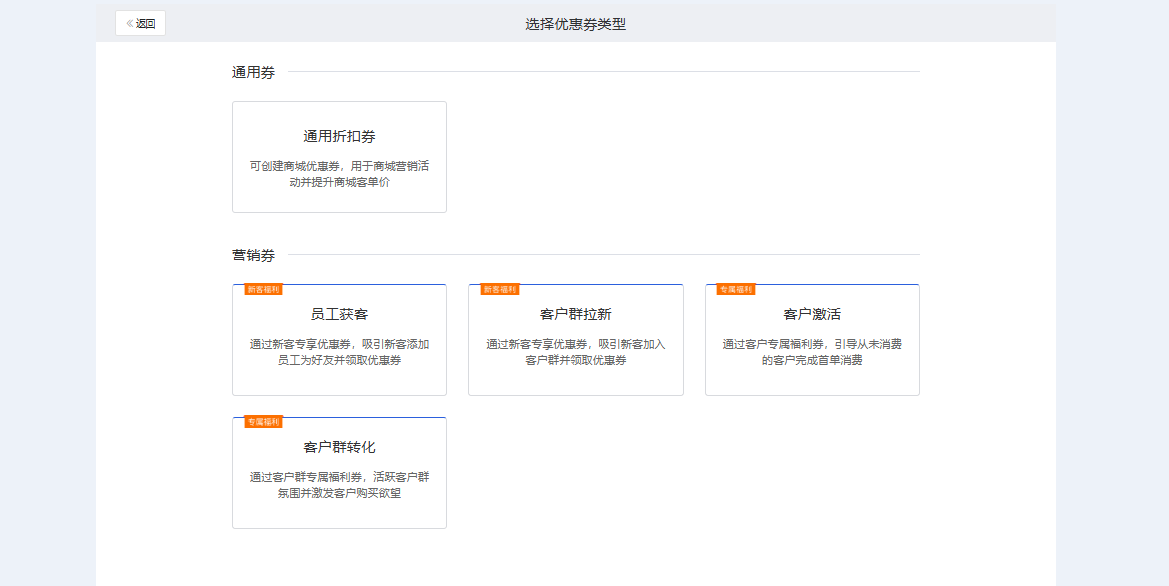The image size is (1169, 586).
Task: Click the description under 客户群拉新
Action: pyautogui.click(x=576, y=352)
